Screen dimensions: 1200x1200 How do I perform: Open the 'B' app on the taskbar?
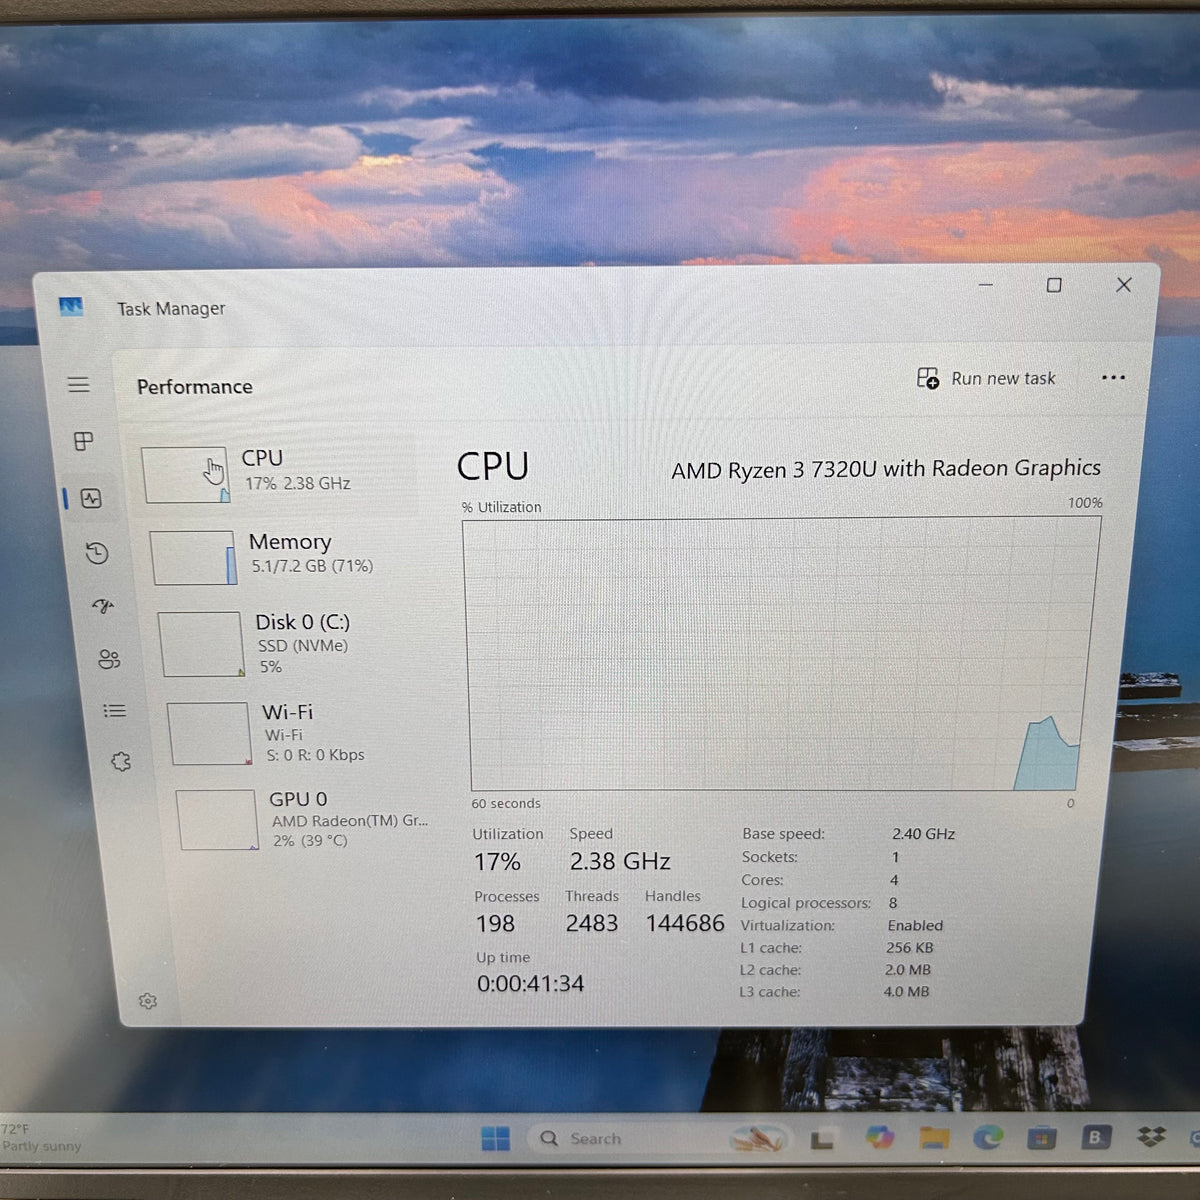(x=1095, y=1137)
